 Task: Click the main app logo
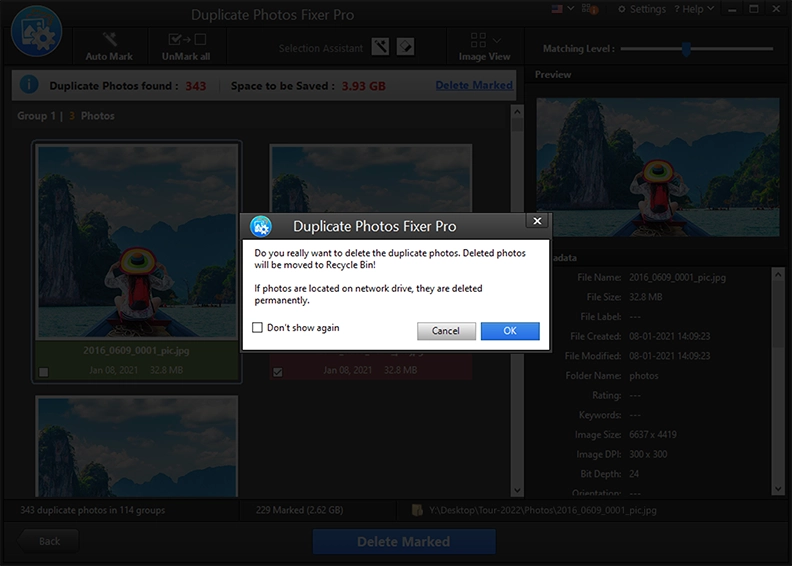(36, 31)
